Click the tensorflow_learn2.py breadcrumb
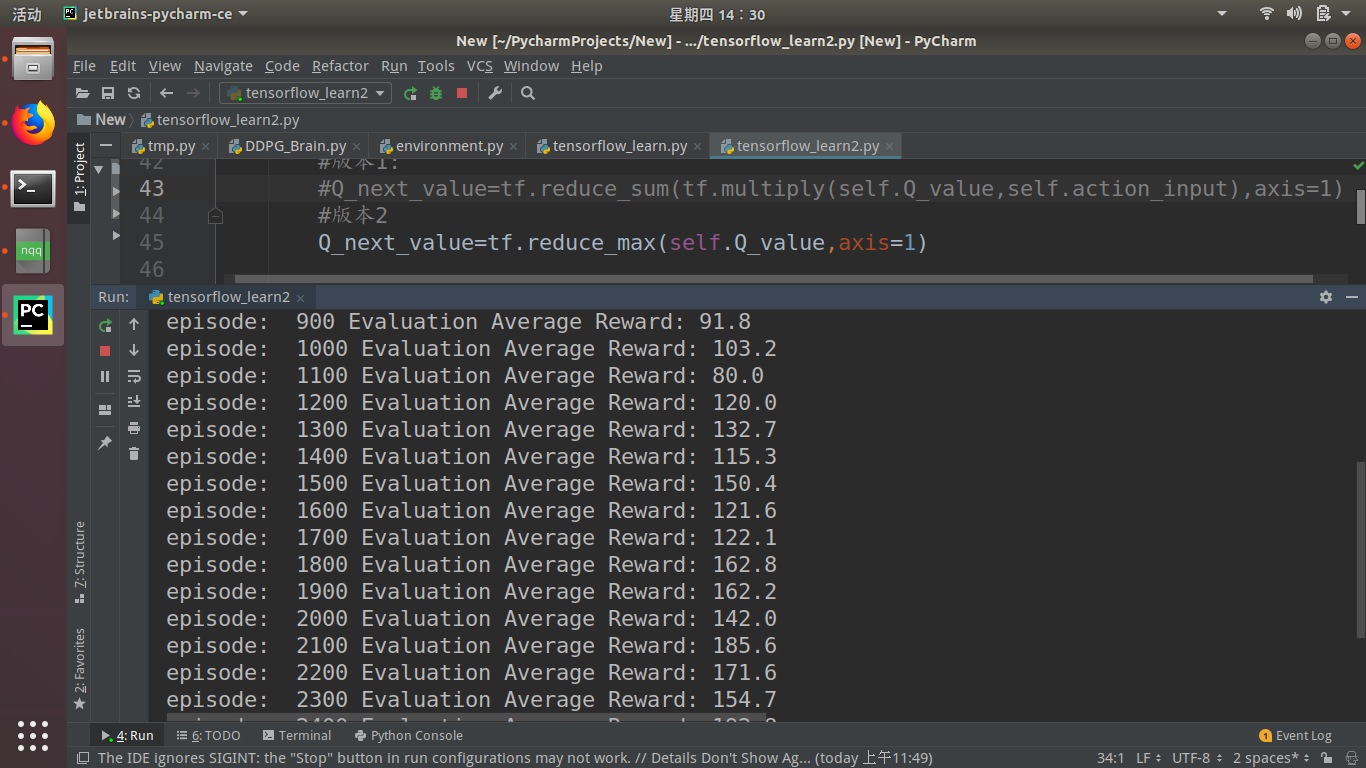The height and width of the screenshot is (768, 1366). point(220,120)
